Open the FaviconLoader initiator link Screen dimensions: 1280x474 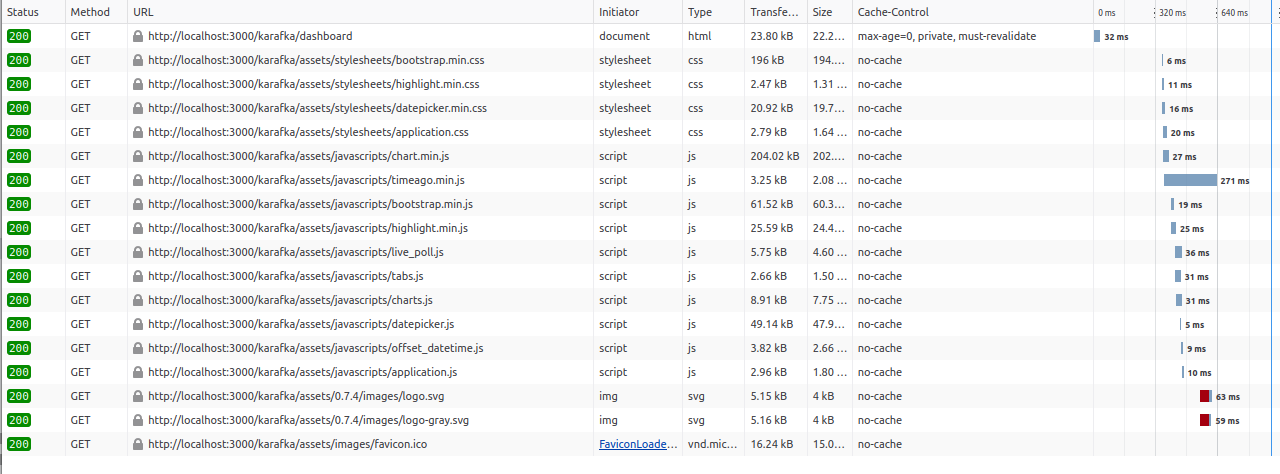coord(638,444)
